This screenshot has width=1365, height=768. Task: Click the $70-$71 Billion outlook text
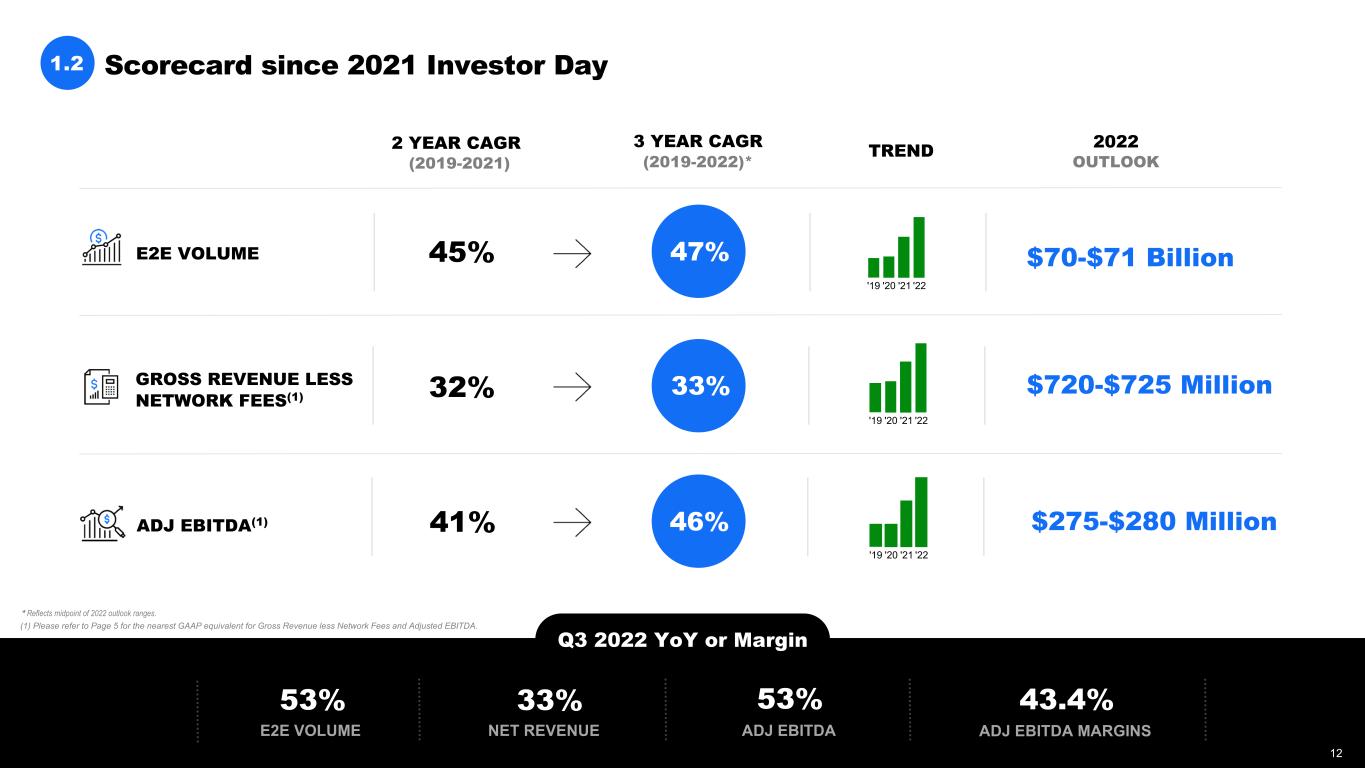point(1130,258)
